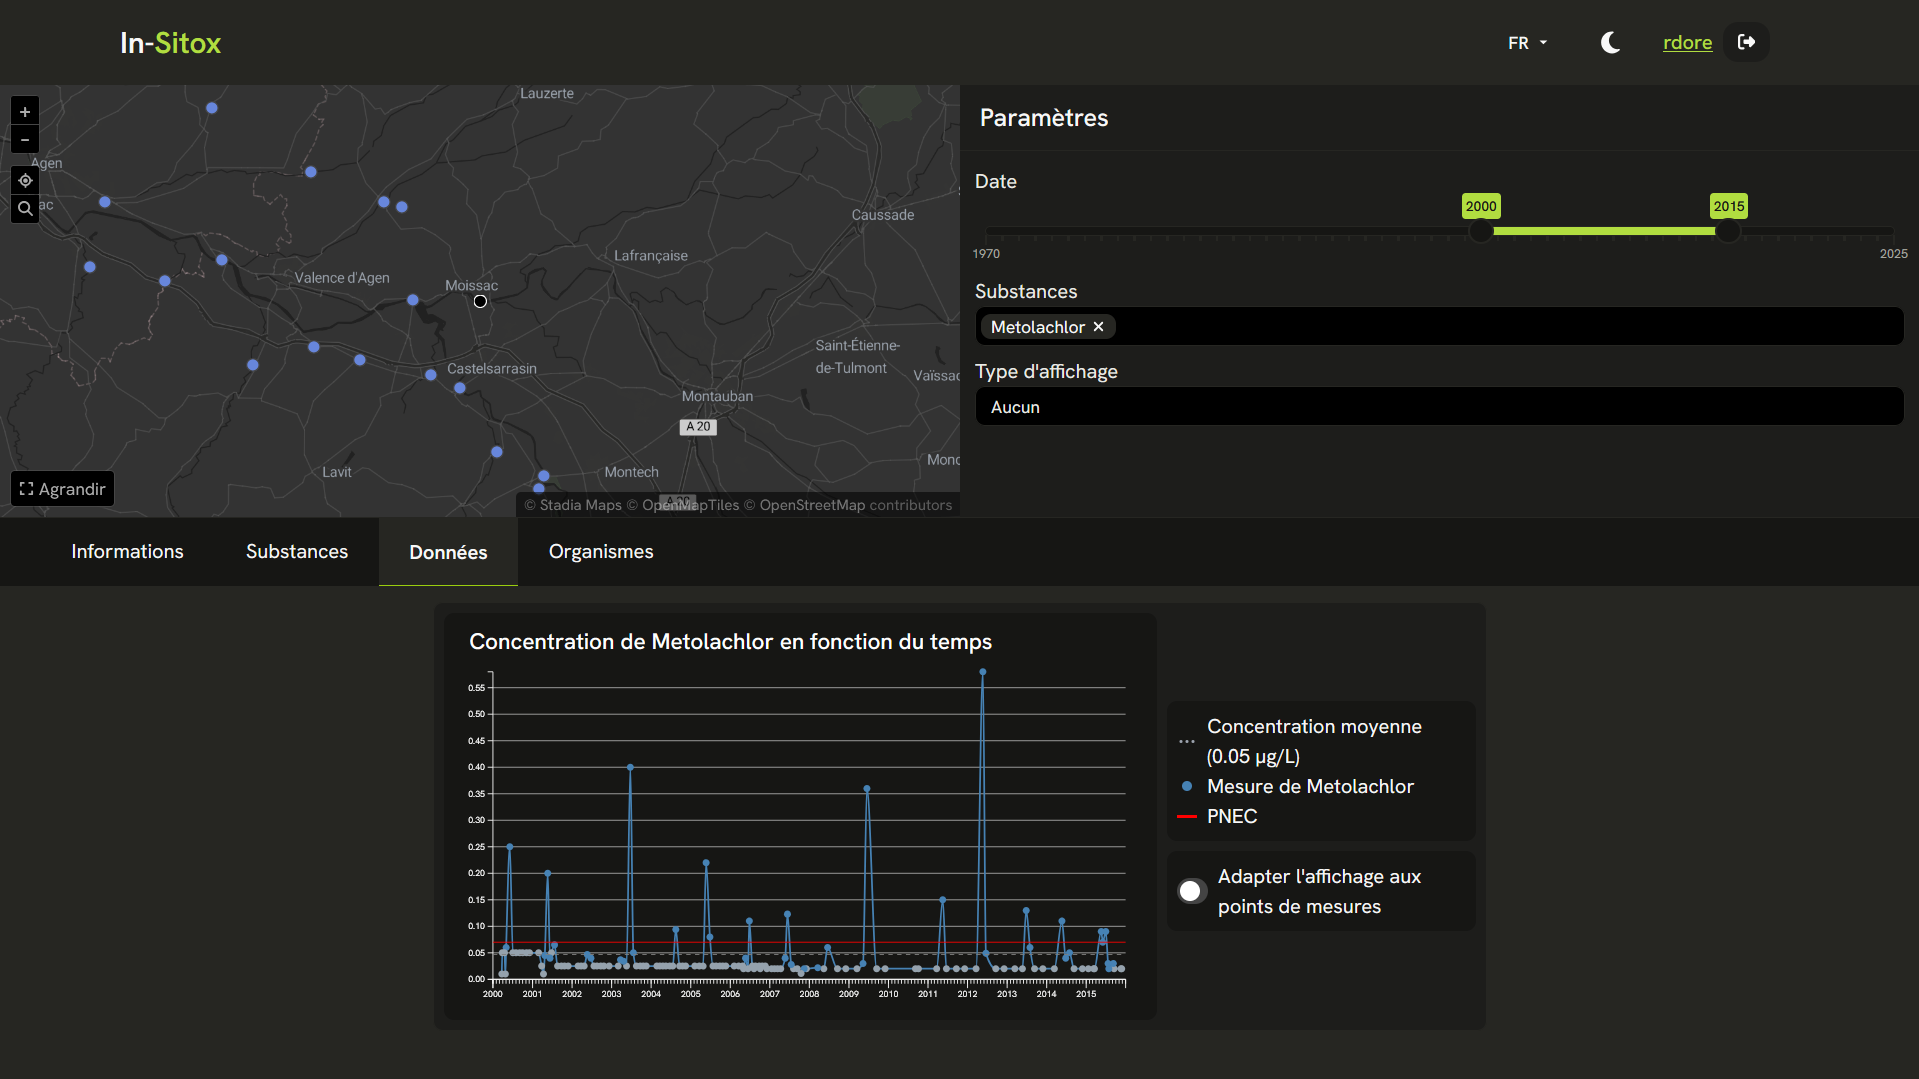
Task: Select the white station circle near Moissac
Action: [479, 301]
